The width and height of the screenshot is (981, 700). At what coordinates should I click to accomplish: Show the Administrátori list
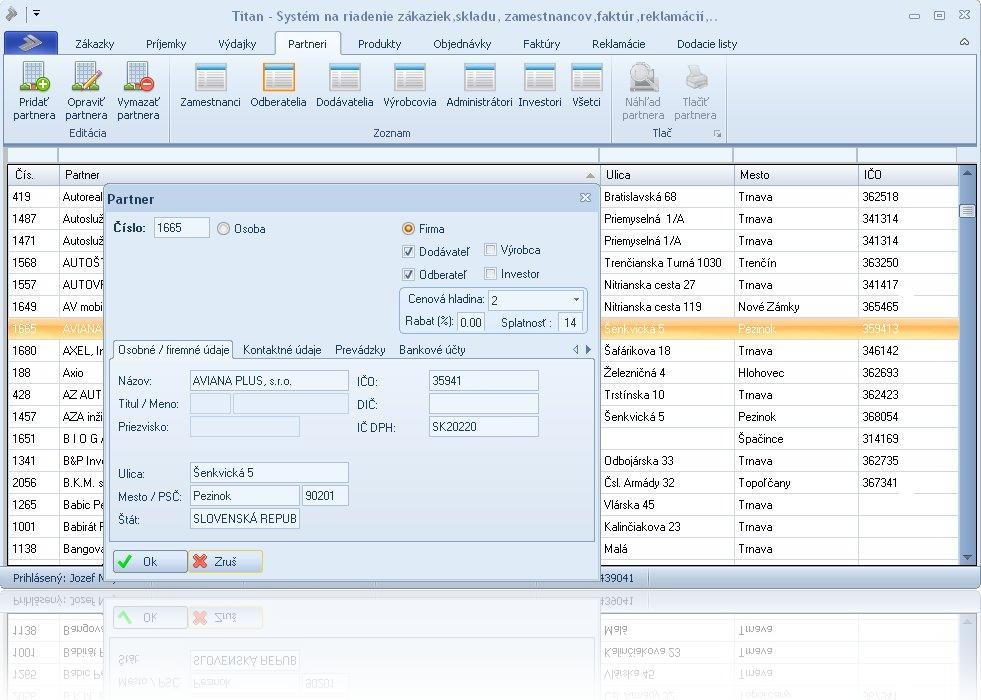click(479, 85)
